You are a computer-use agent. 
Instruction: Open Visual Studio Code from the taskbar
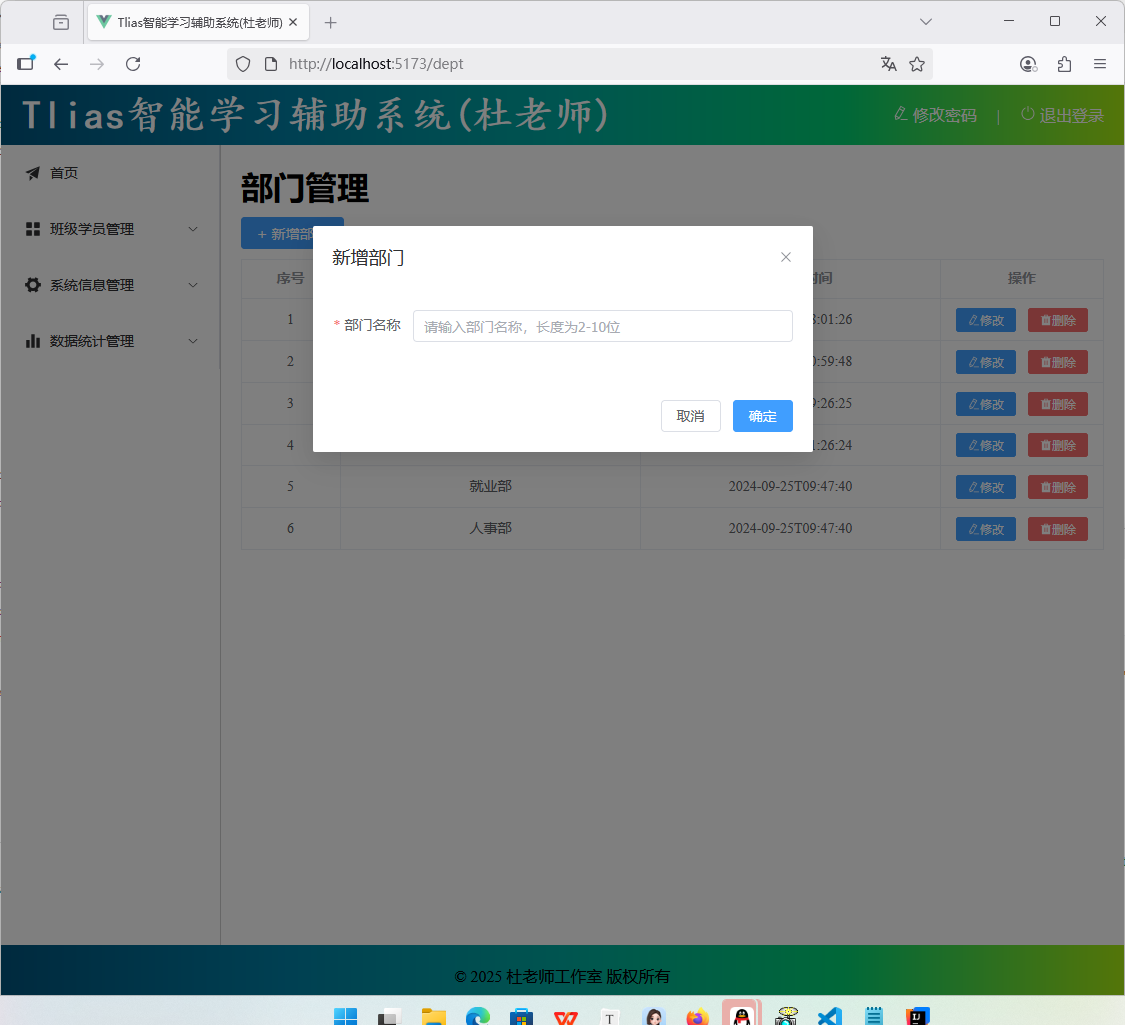[829, 1016]
